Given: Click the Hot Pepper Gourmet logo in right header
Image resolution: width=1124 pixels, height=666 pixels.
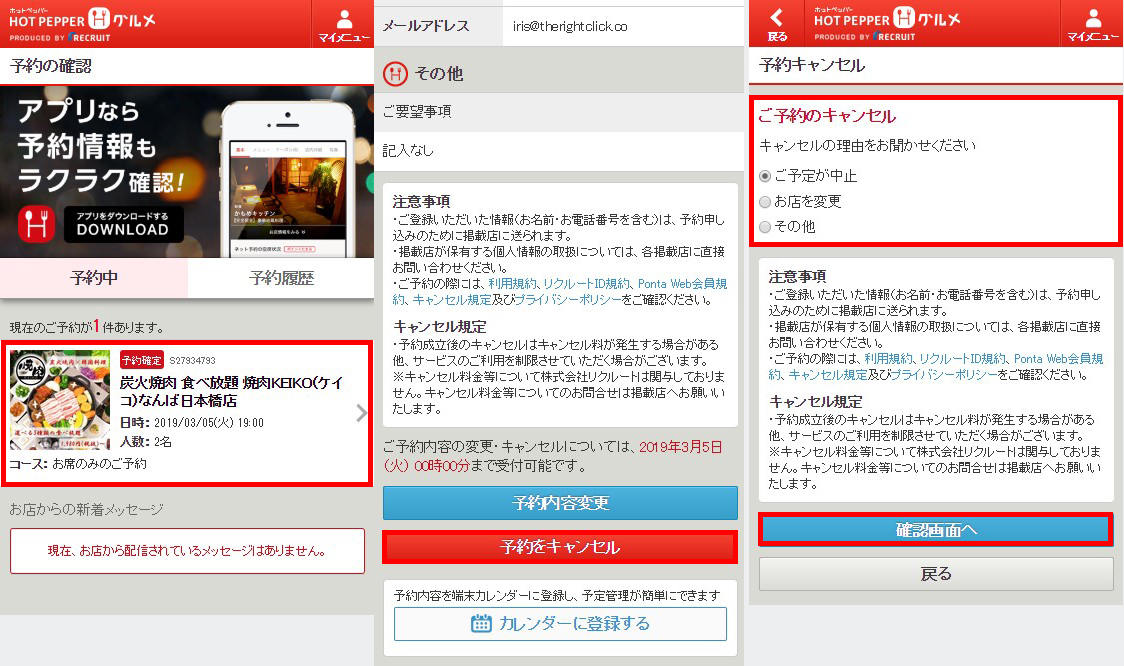Looking at the screenshot, I should [x=887, y=24].
